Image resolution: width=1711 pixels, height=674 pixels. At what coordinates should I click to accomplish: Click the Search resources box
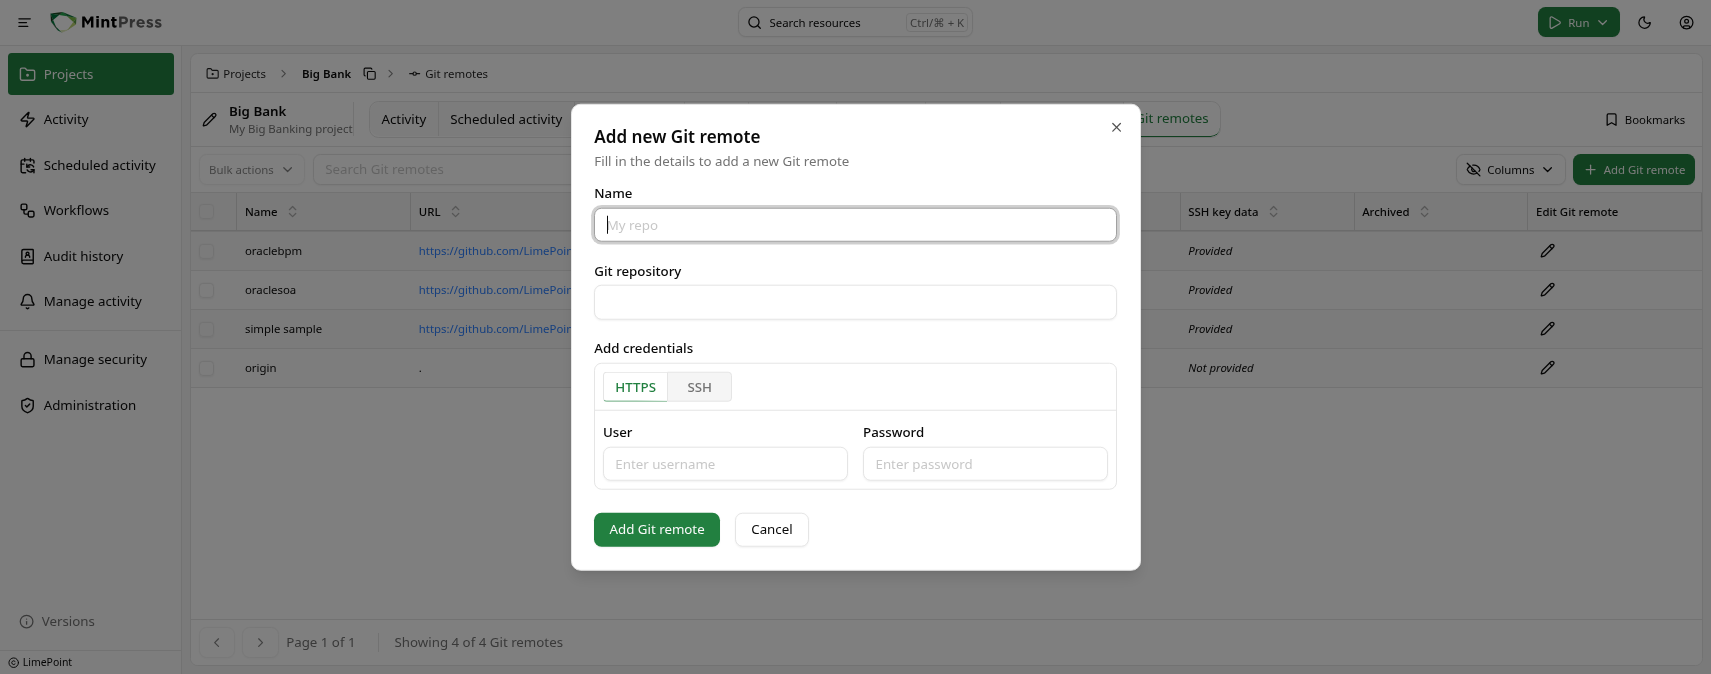point(855,22)
